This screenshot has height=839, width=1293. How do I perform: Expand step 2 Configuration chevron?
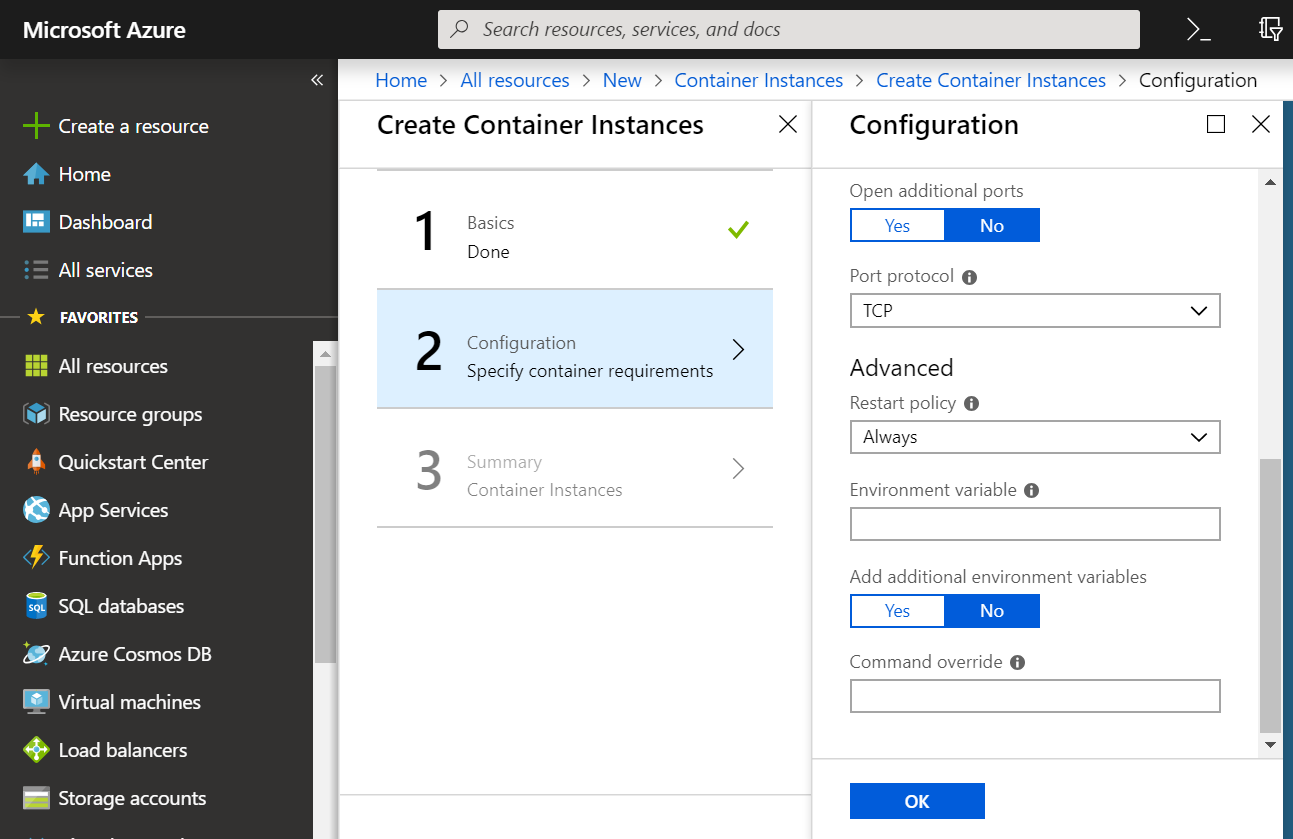[738, 349]
